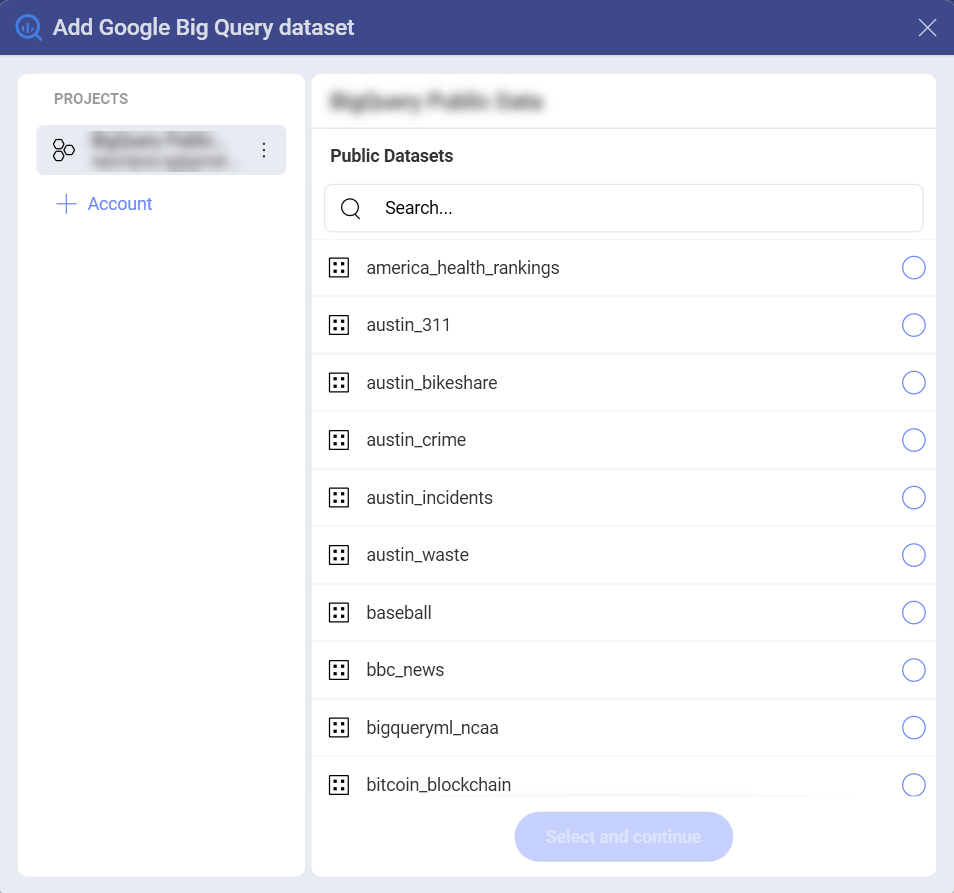This screenshot has height=893, width=954.
Task: Click the Select and continue button
Action: click(x=624, y=836)
